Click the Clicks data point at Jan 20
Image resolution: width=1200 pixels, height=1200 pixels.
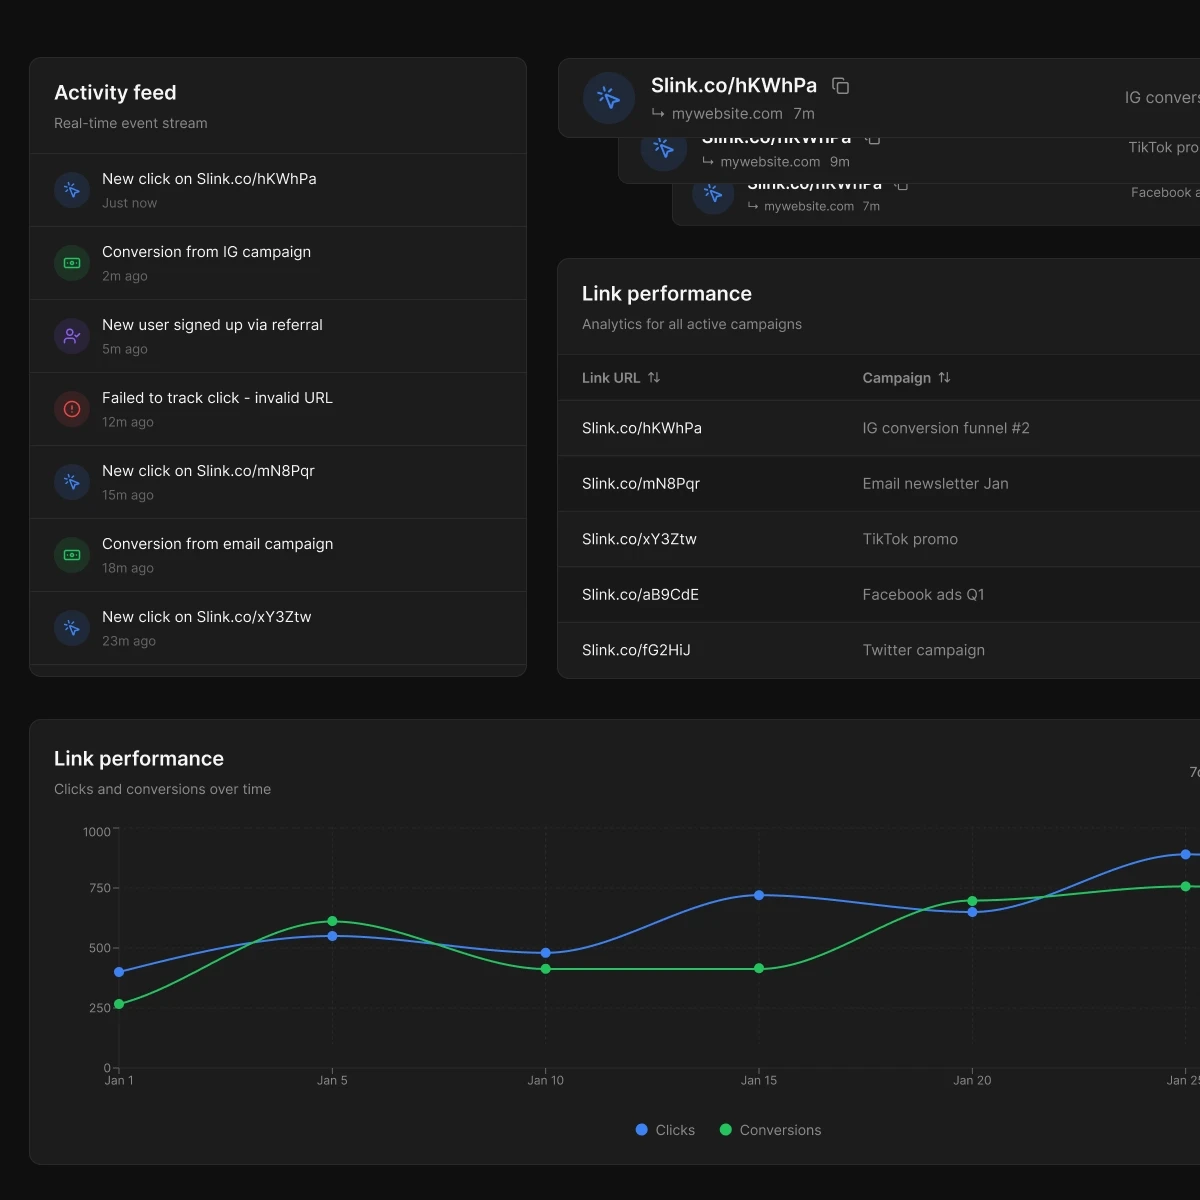pyautogui.click(x=972, y=912)
